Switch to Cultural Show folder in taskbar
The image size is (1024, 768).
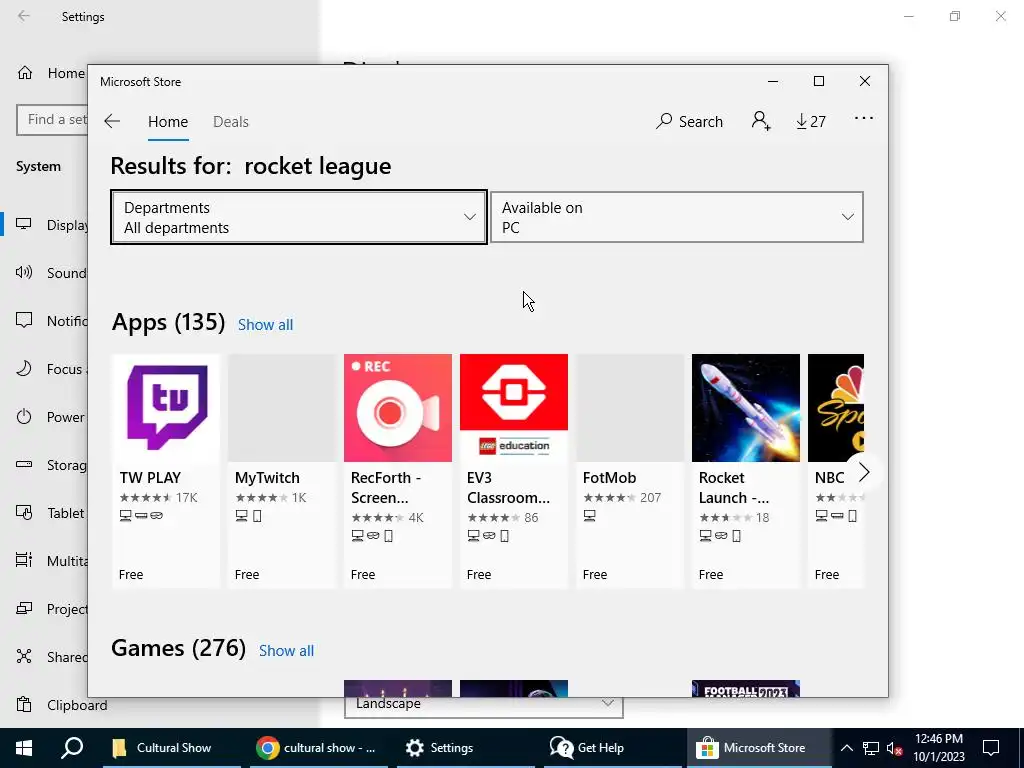point(172,748)
